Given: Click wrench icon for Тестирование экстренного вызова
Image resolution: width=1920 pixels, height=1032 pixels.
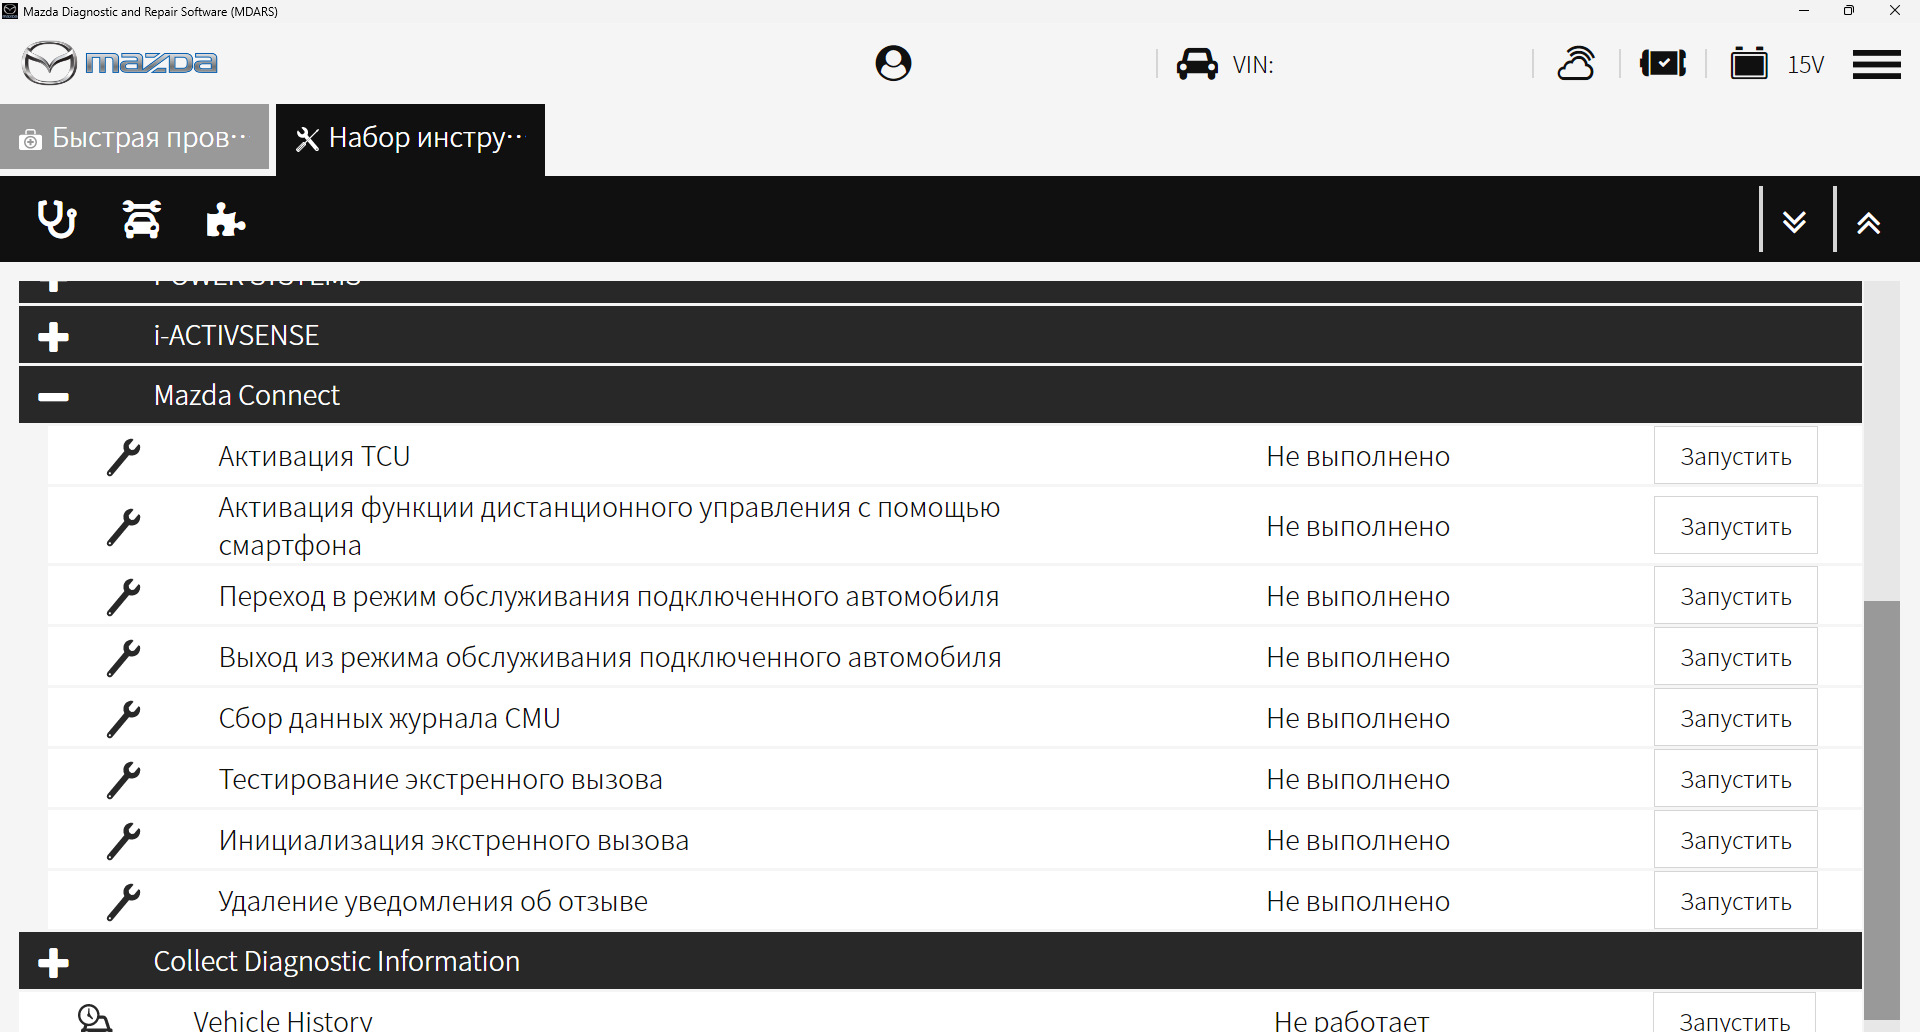Looking at the screenshot, I should click(x=124, y=780).
